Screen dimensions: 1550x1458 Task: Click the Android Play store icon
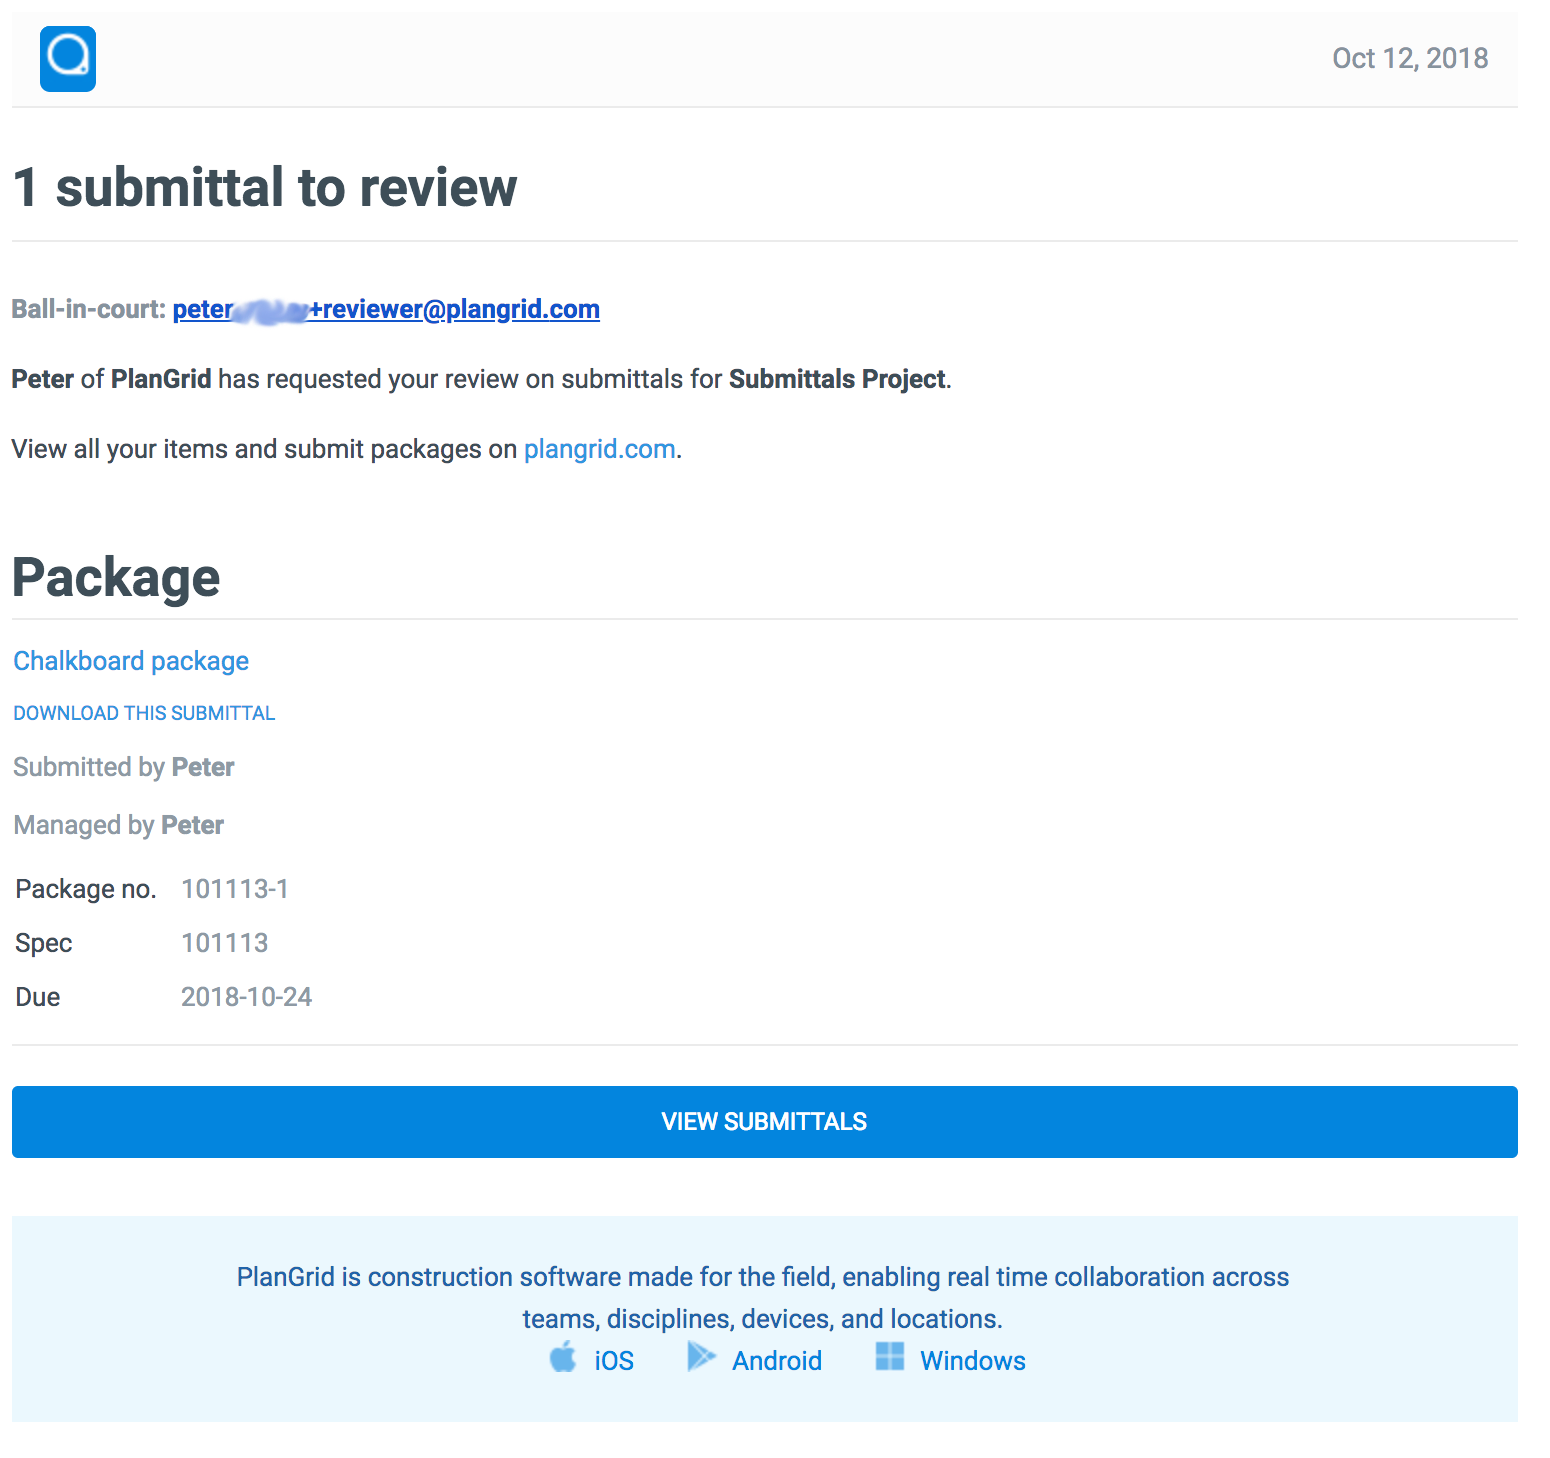701,1357
